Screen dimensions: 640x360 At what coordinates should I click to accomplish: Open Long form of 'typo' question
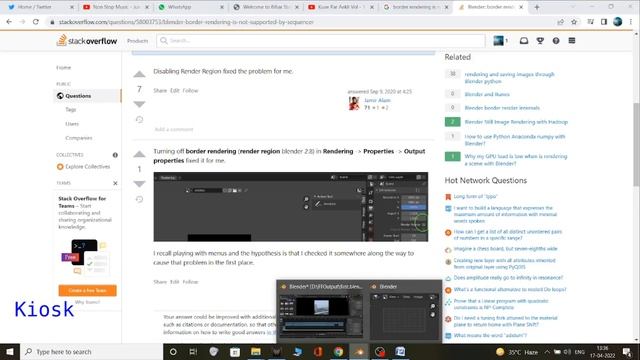[x=475, y=196]
